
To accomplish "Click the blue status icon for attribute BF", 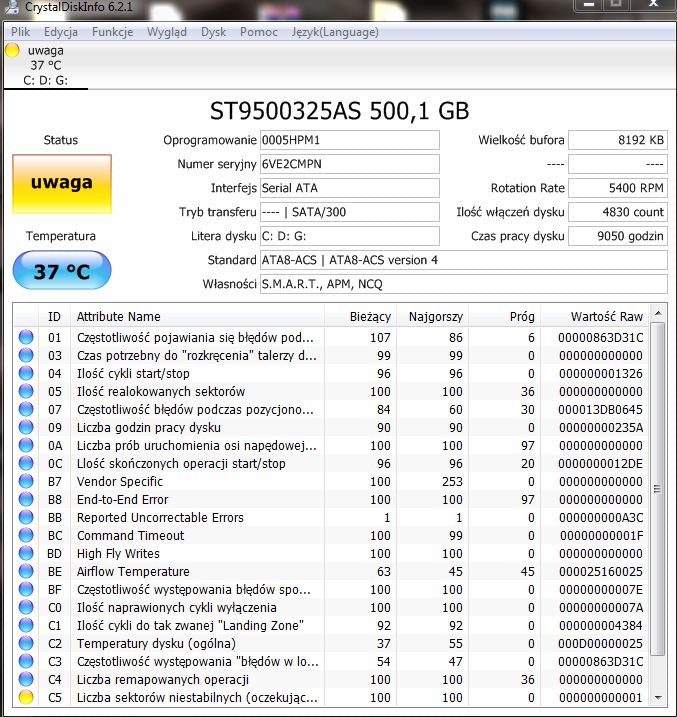I will click(26, 589).
